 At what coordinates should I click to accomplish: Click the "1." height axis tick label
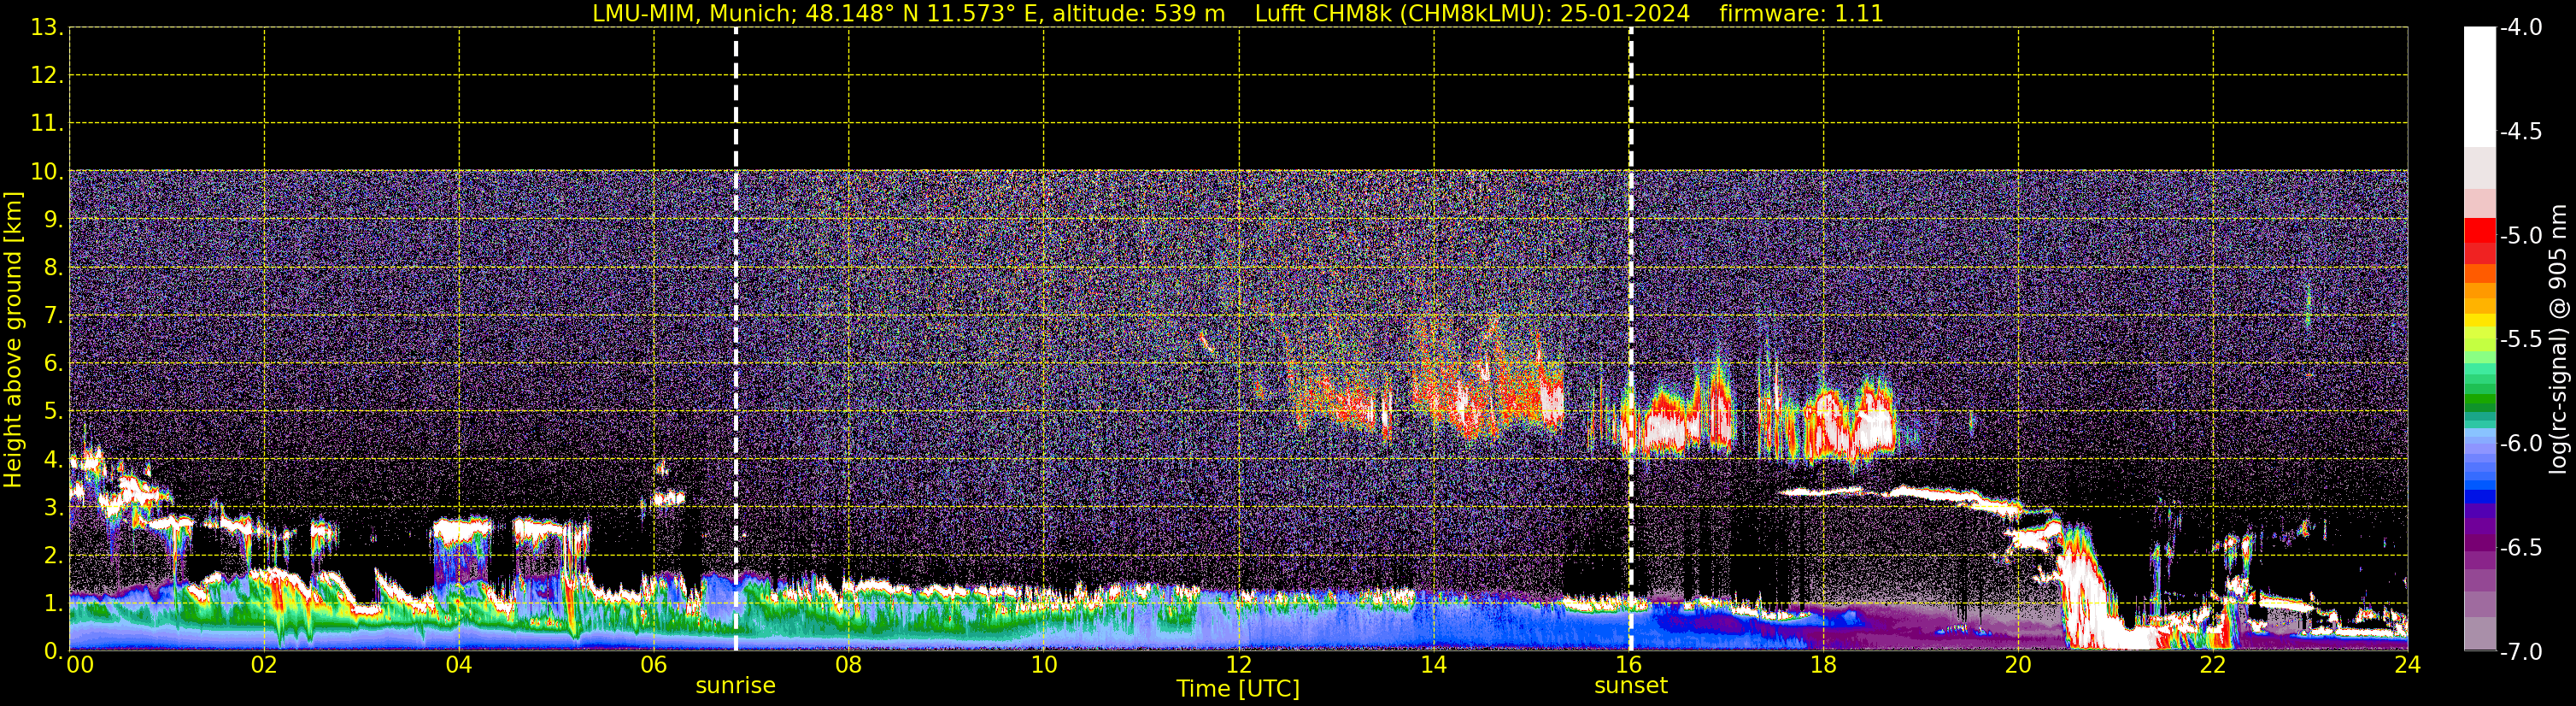[53, 603]
